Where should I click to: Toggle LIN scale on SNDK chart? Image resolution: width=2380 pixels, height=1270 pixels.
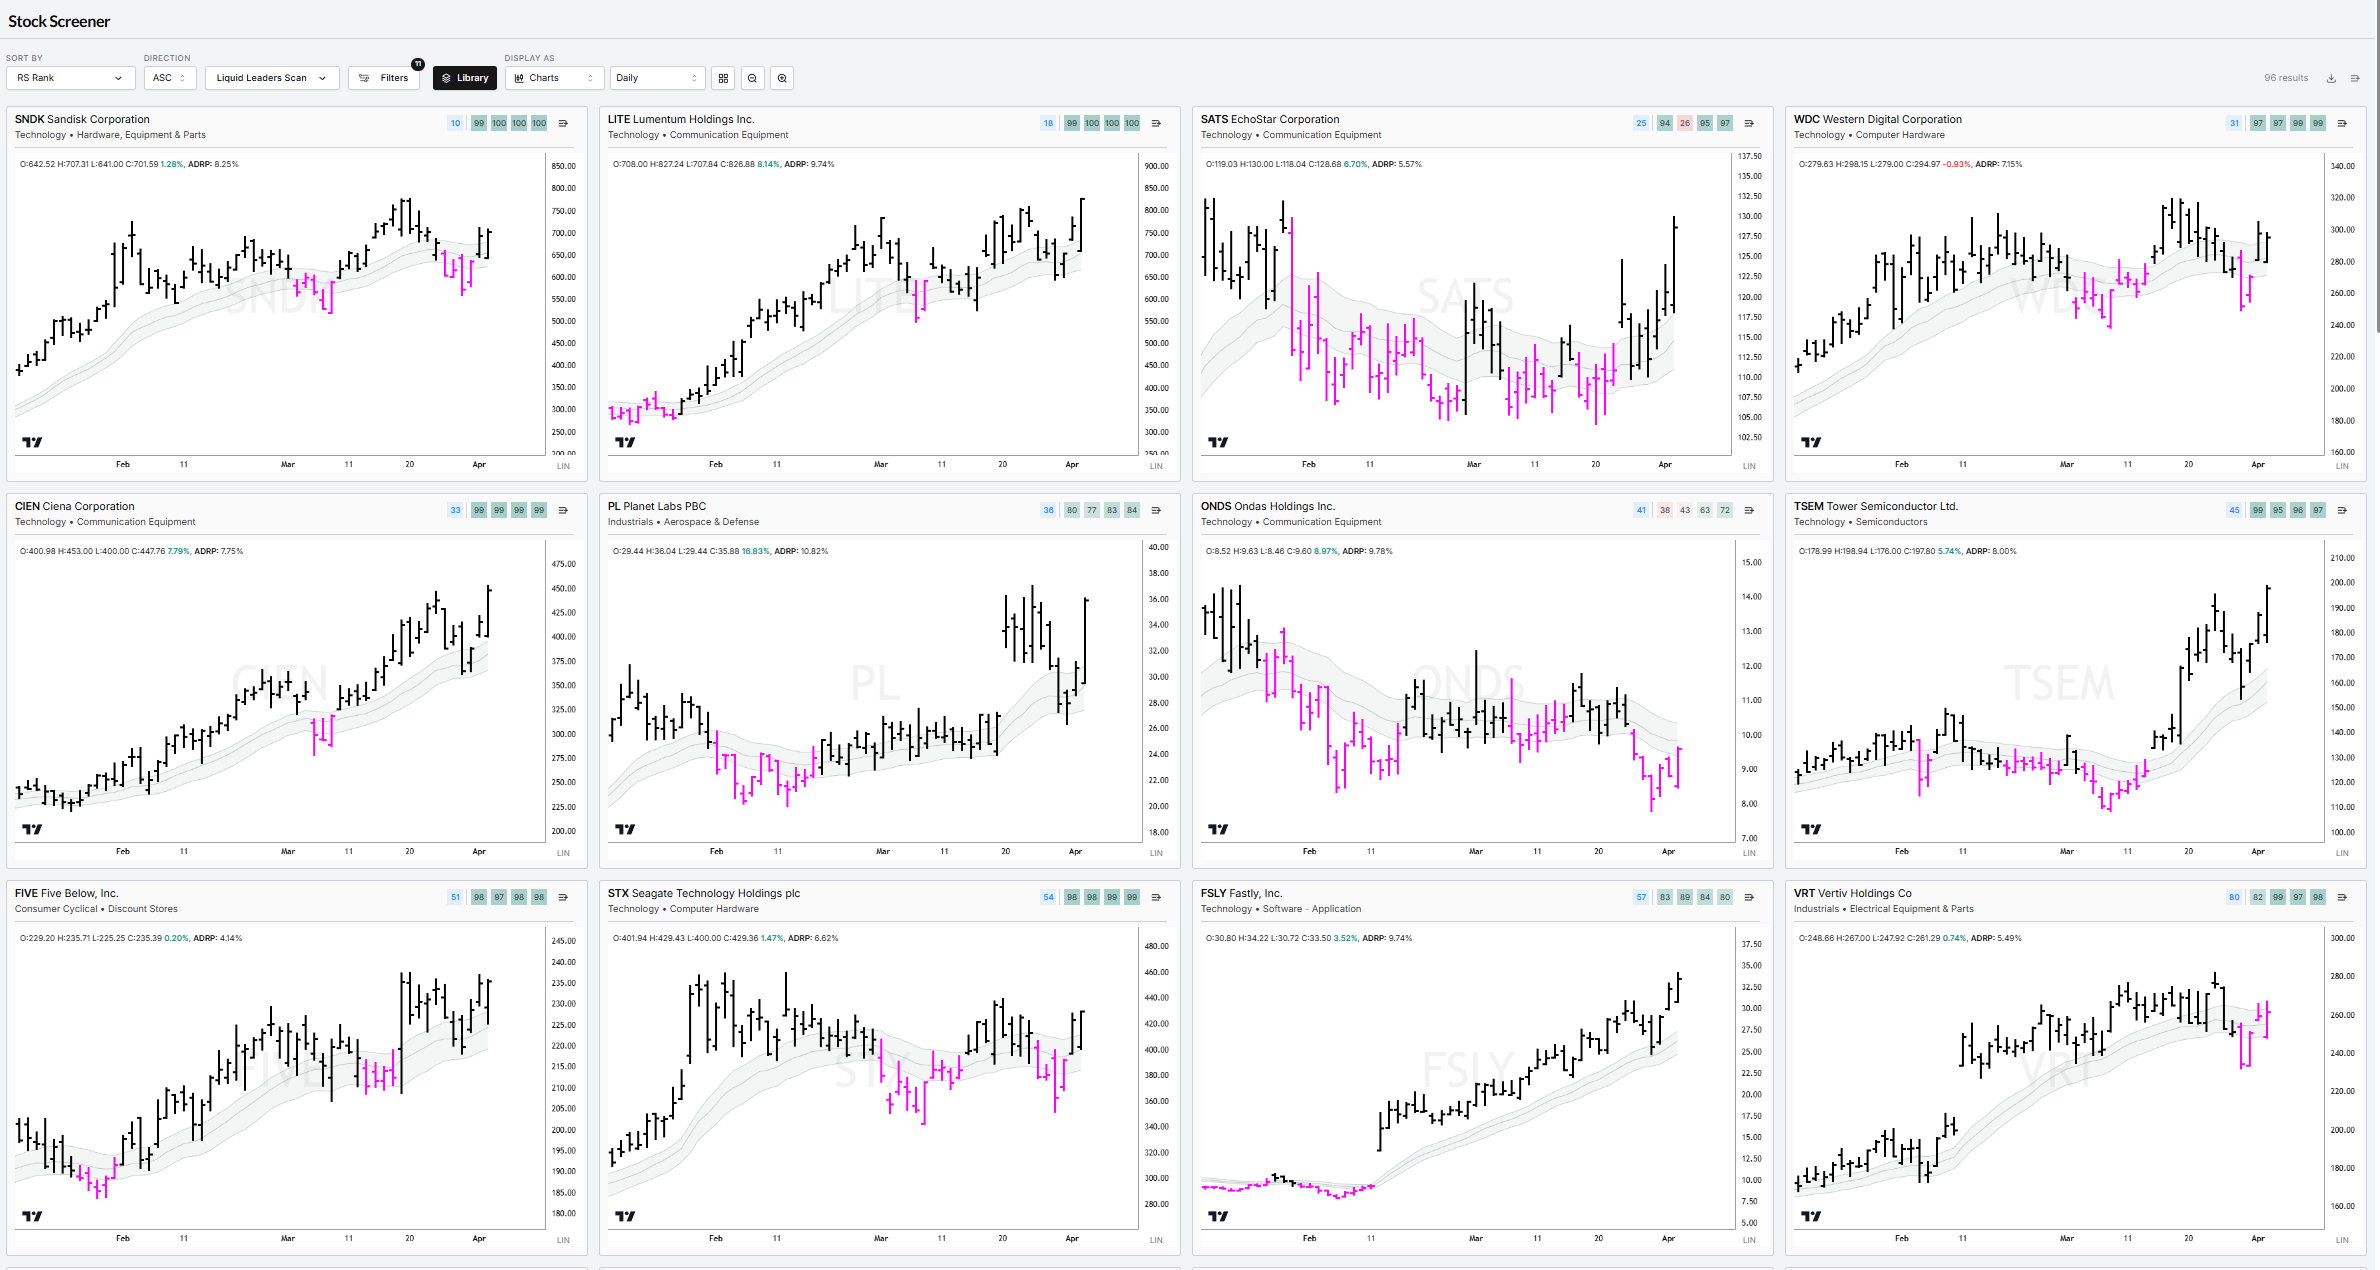pyautogui.click(x=563, y=466)
